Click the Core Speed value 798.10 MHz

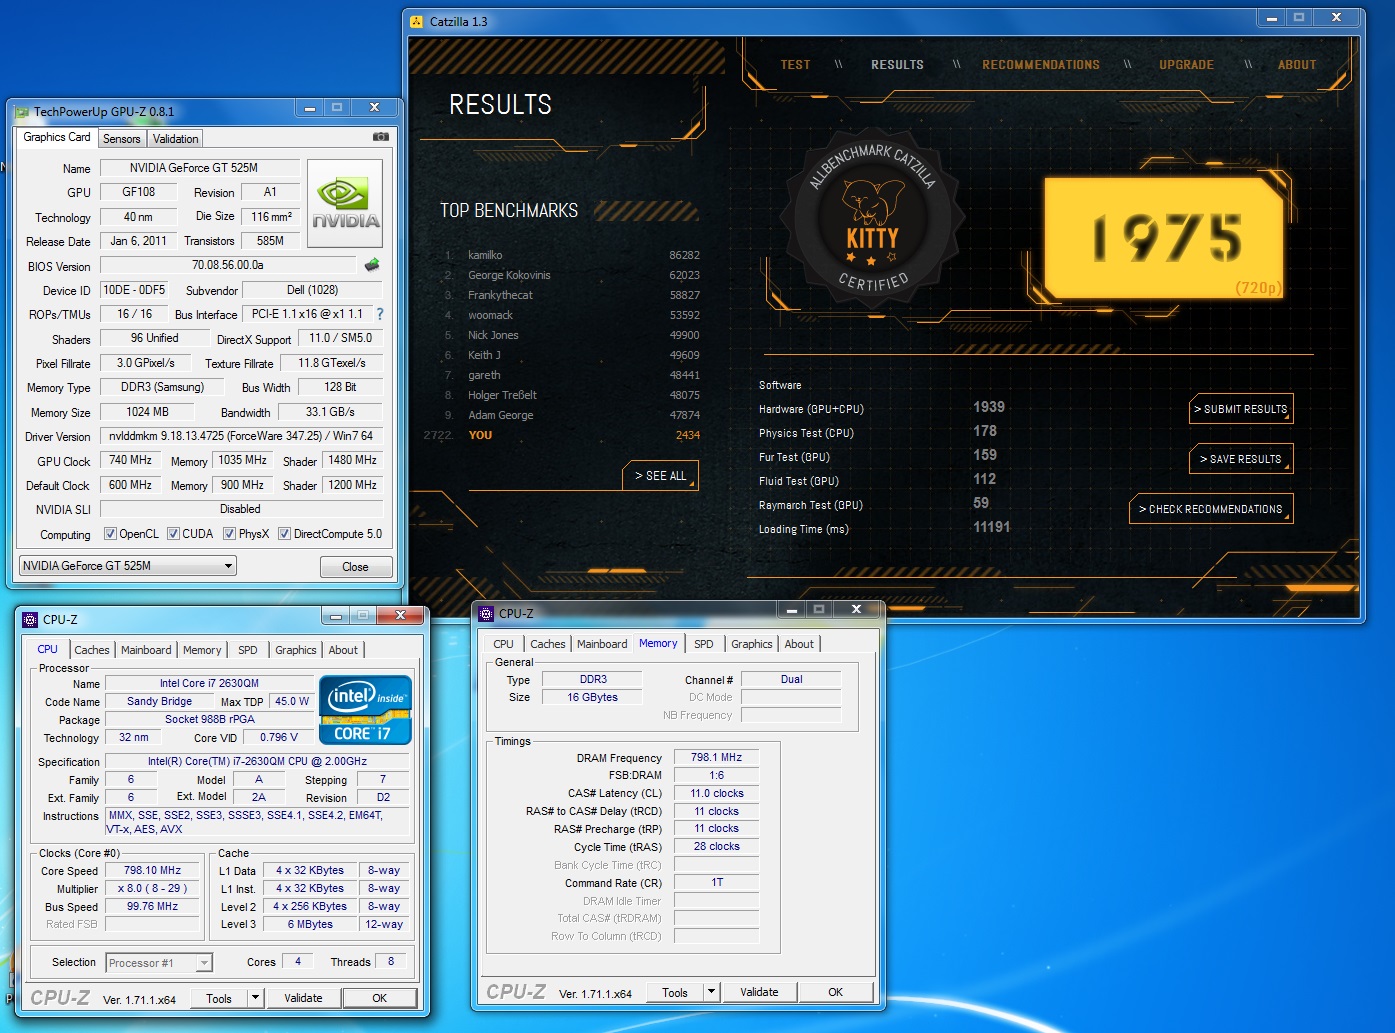click(x=152, y=870)
